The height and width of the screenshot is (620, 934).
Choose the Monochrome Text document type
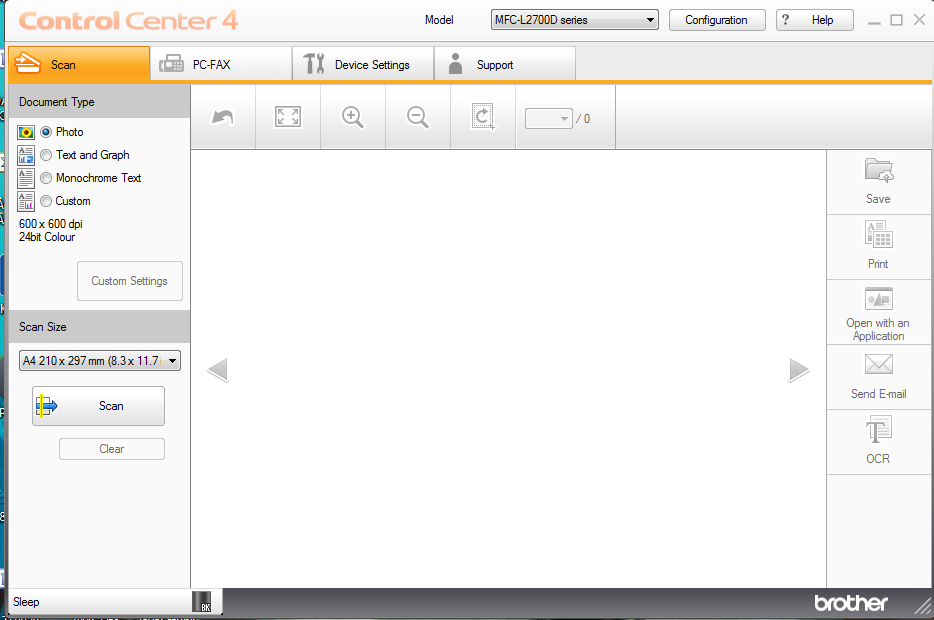point(46,178)
